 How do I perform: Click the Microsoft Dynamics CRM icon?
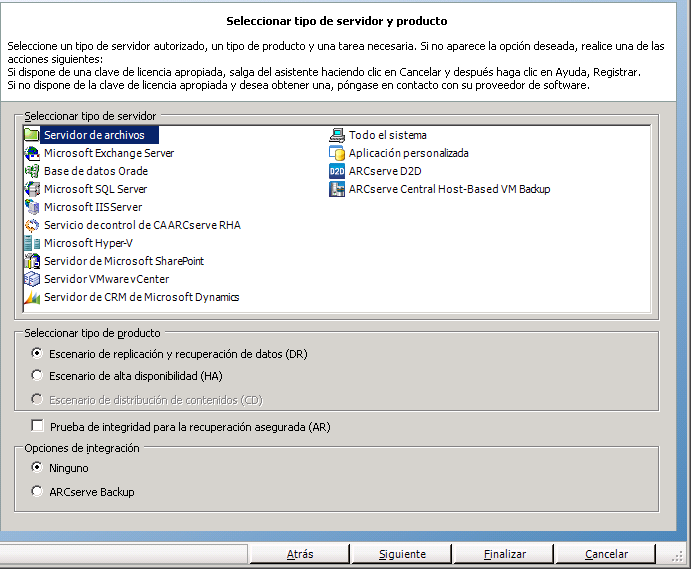[32, 298]
